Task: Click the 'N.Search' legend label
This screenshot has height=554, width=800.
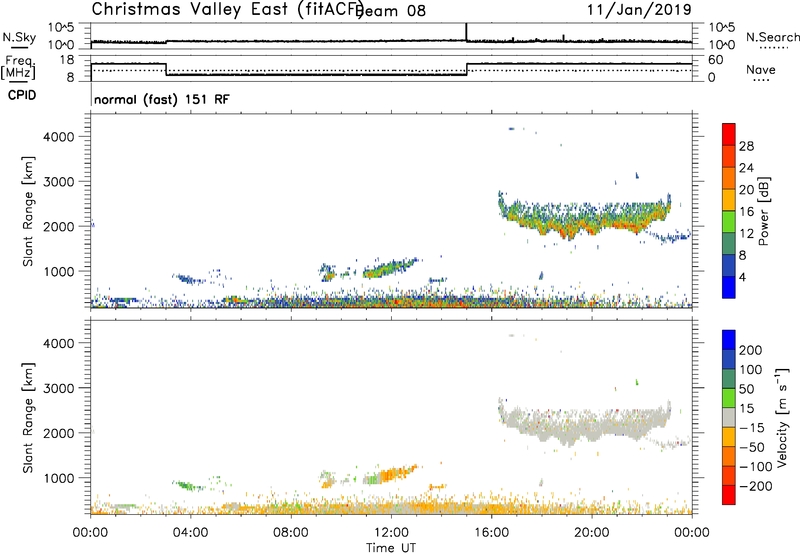Action: click(772, 37)
